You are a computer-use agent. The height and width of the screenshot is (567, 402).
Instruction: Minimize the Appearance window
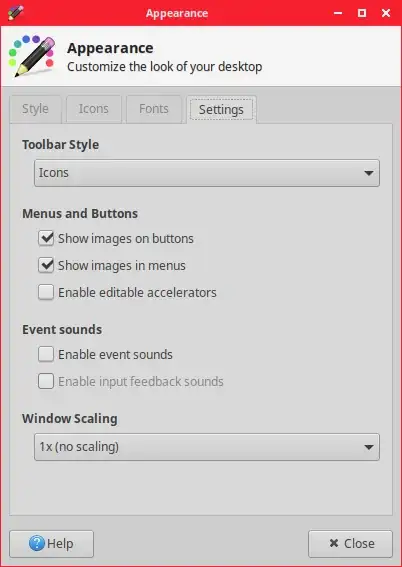(x=338, y=13)
